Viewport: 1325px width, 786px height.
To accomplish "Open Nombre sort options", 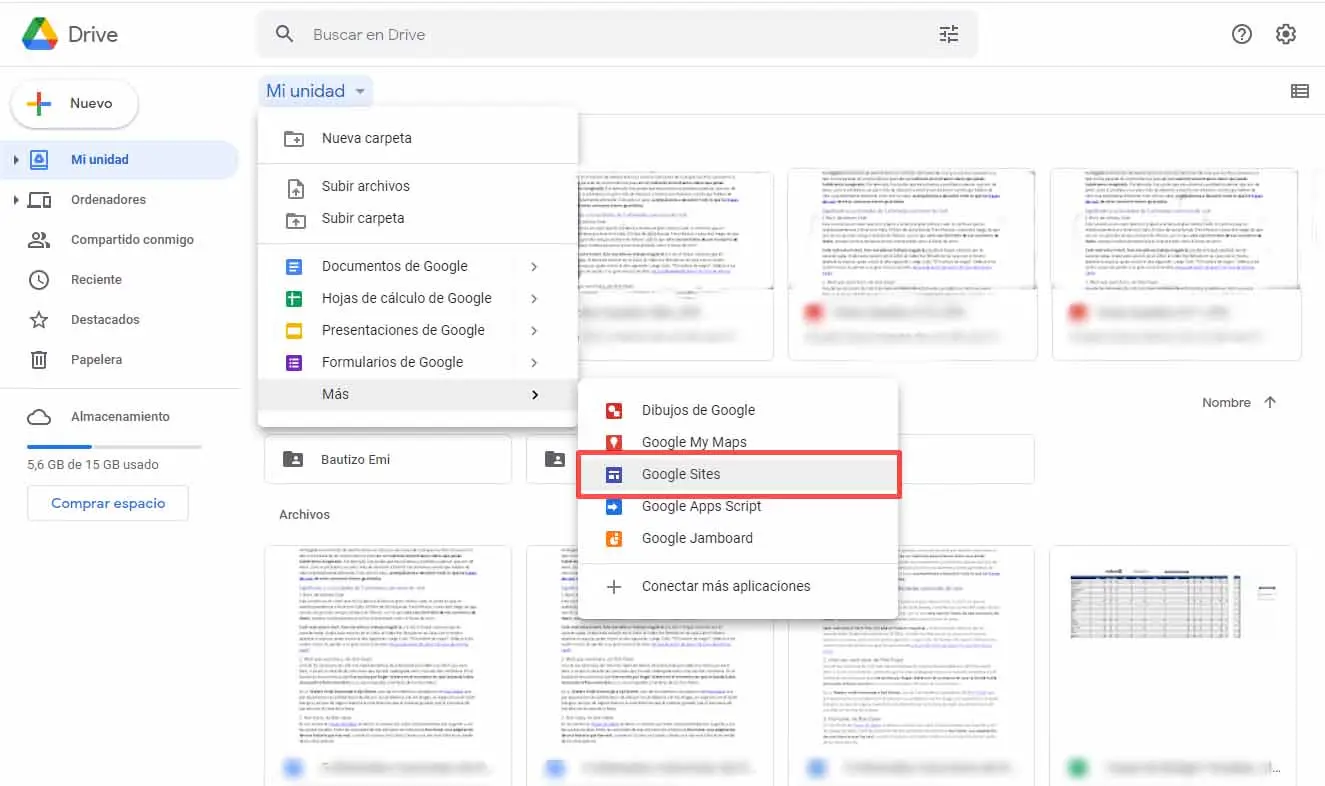I will click(x=1226, y=402).
